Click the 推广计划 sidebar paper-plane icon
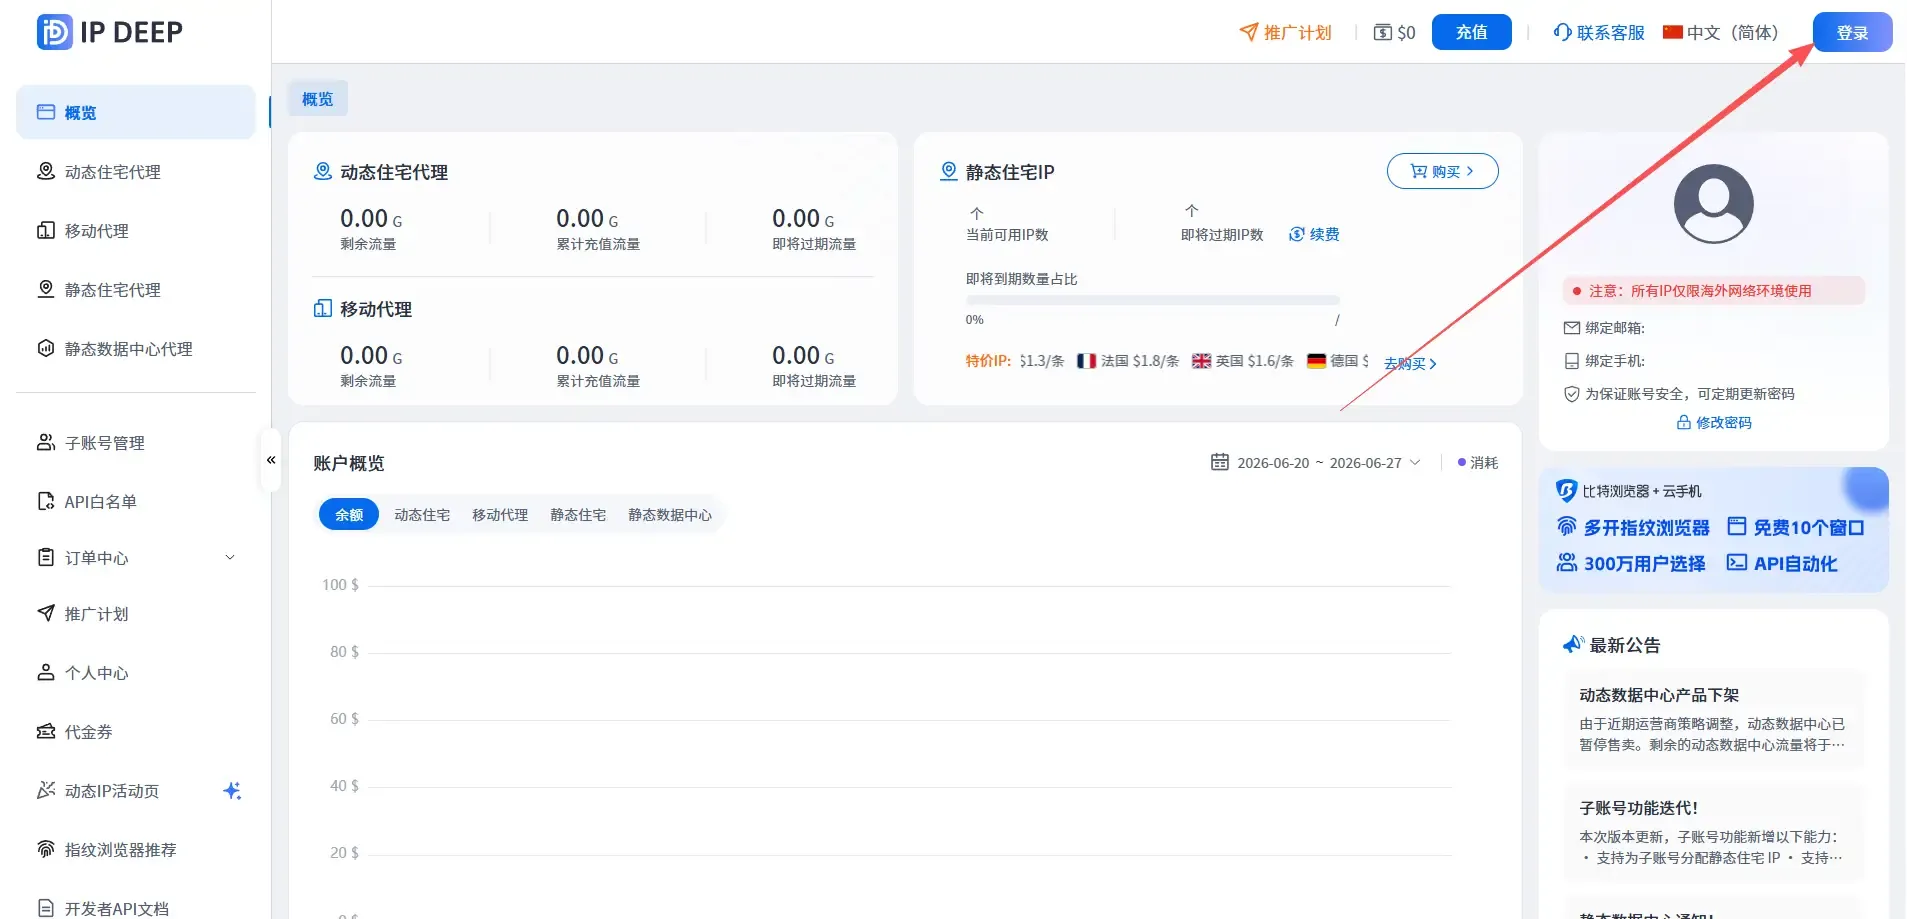 click(x=45, y=613)
